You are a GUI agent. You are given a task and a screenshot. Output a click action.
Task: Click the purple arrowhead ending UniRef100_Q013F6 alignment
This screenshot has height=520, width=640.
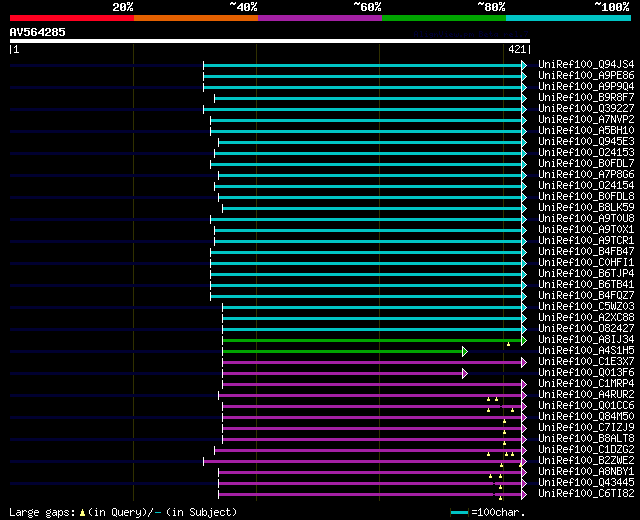pos(464,373)
